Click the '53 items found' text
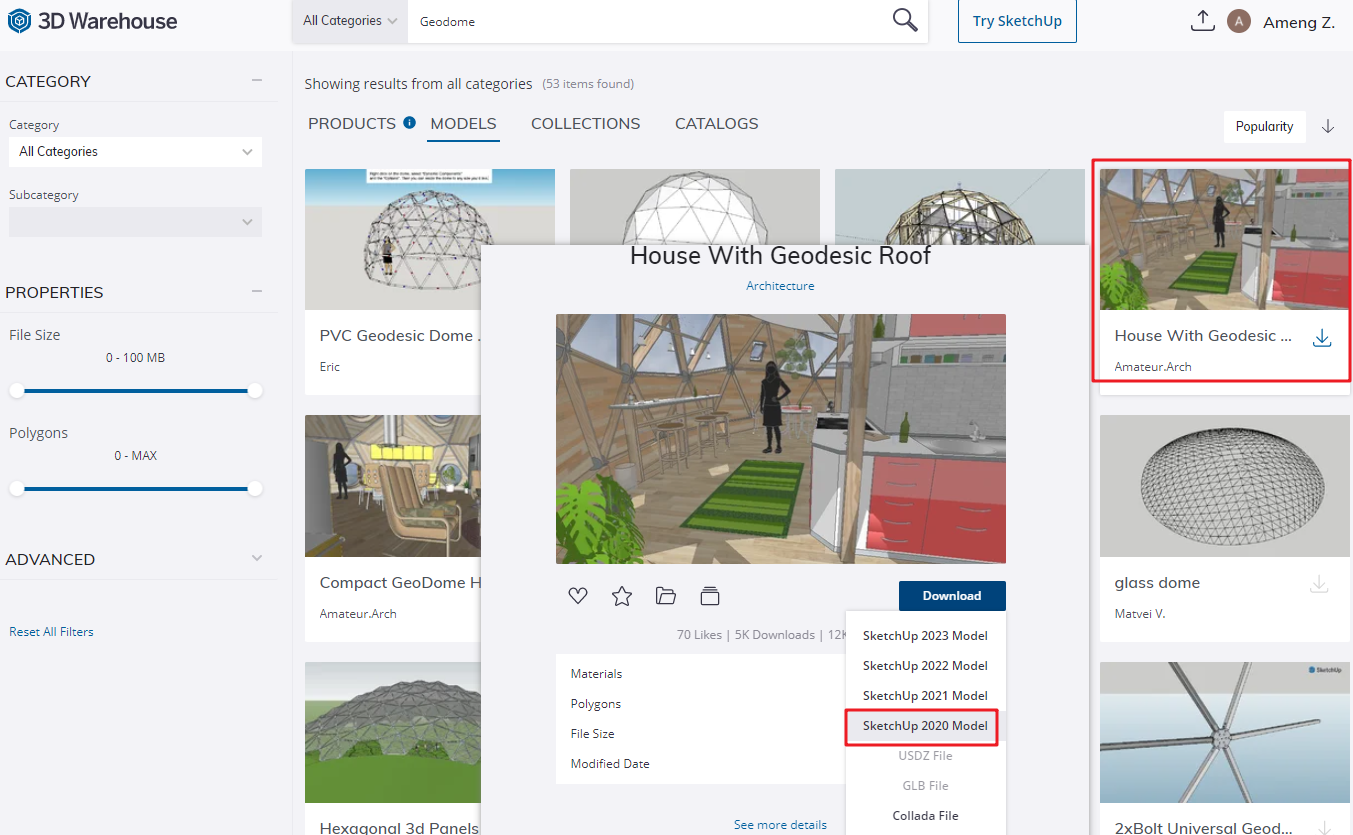1353x835 pixels. 588,84
